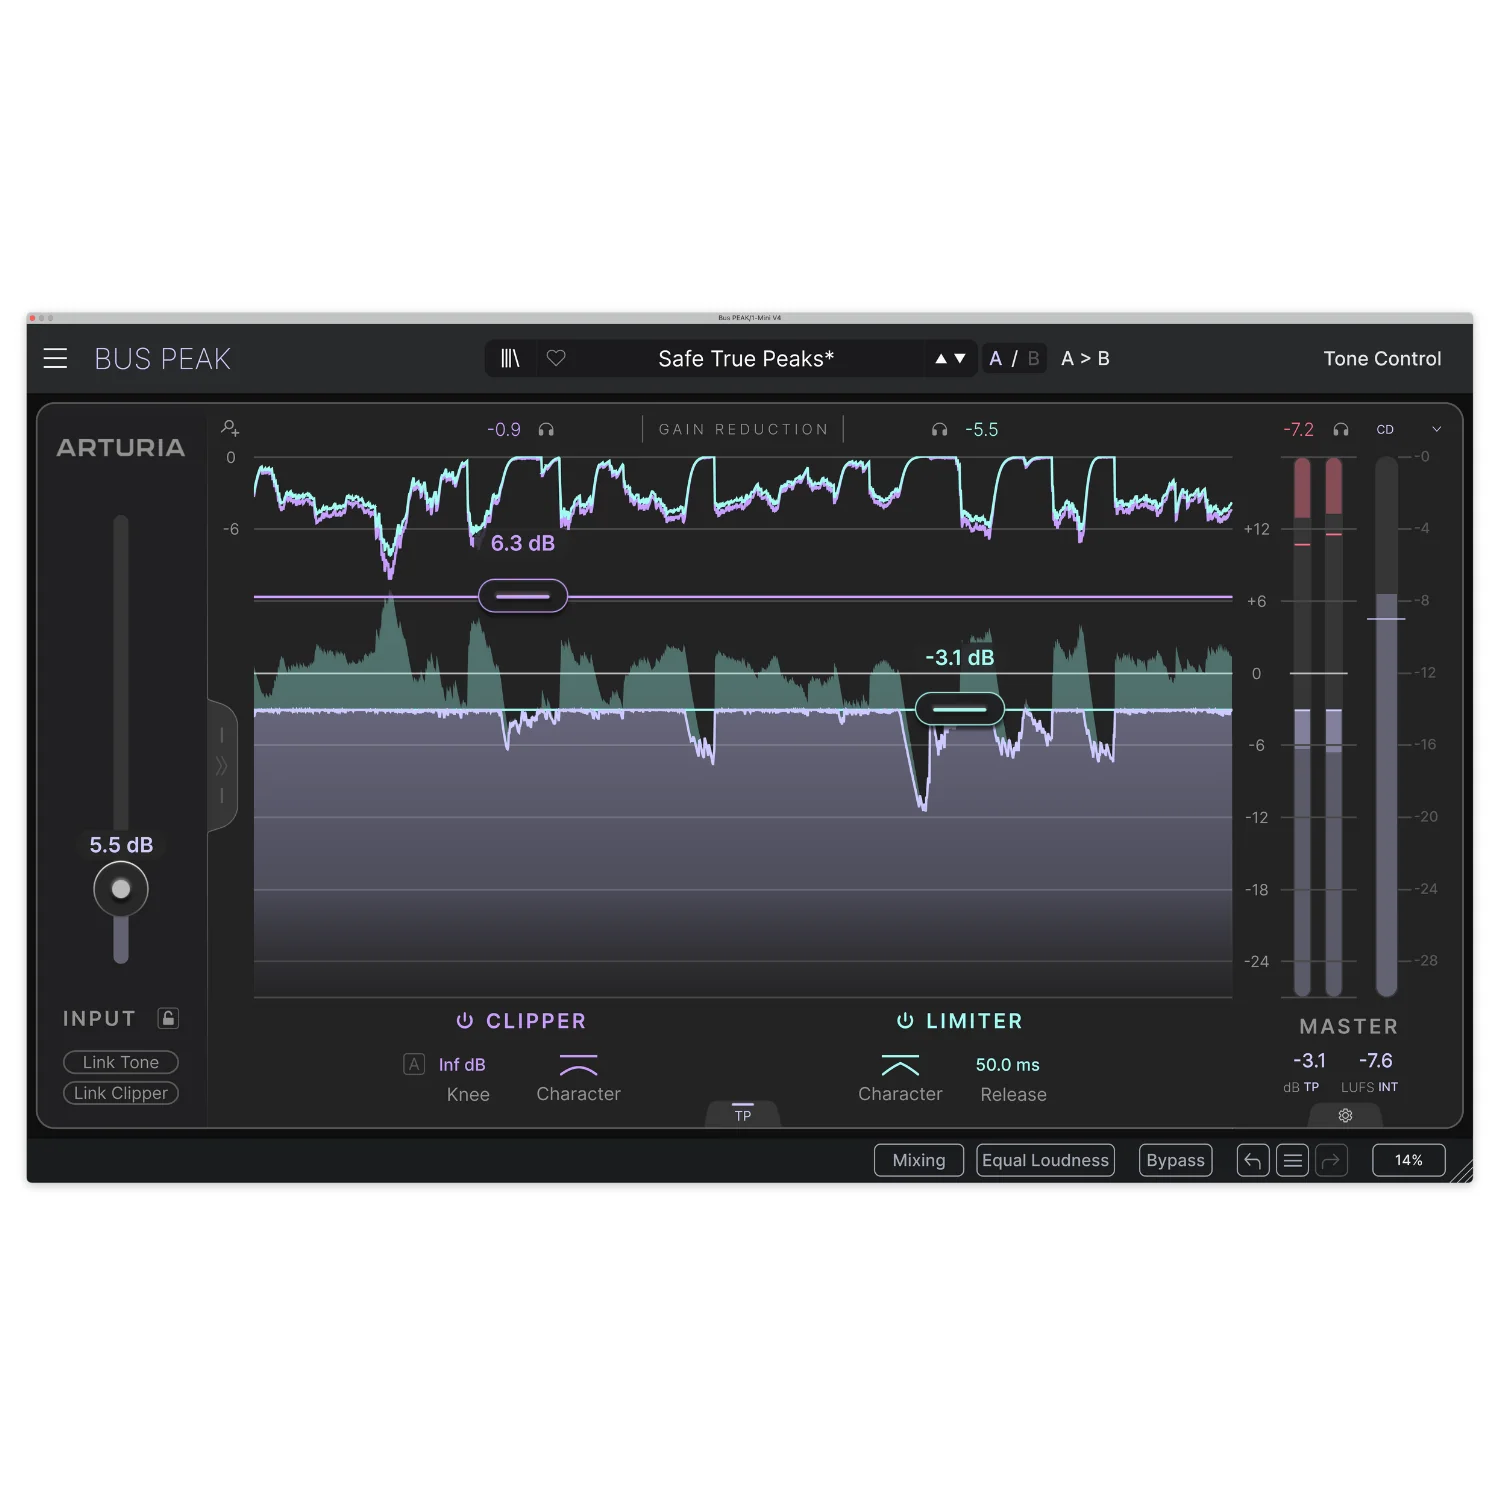Open the Safe True Peaks* preset name

(x=746, y=358)
